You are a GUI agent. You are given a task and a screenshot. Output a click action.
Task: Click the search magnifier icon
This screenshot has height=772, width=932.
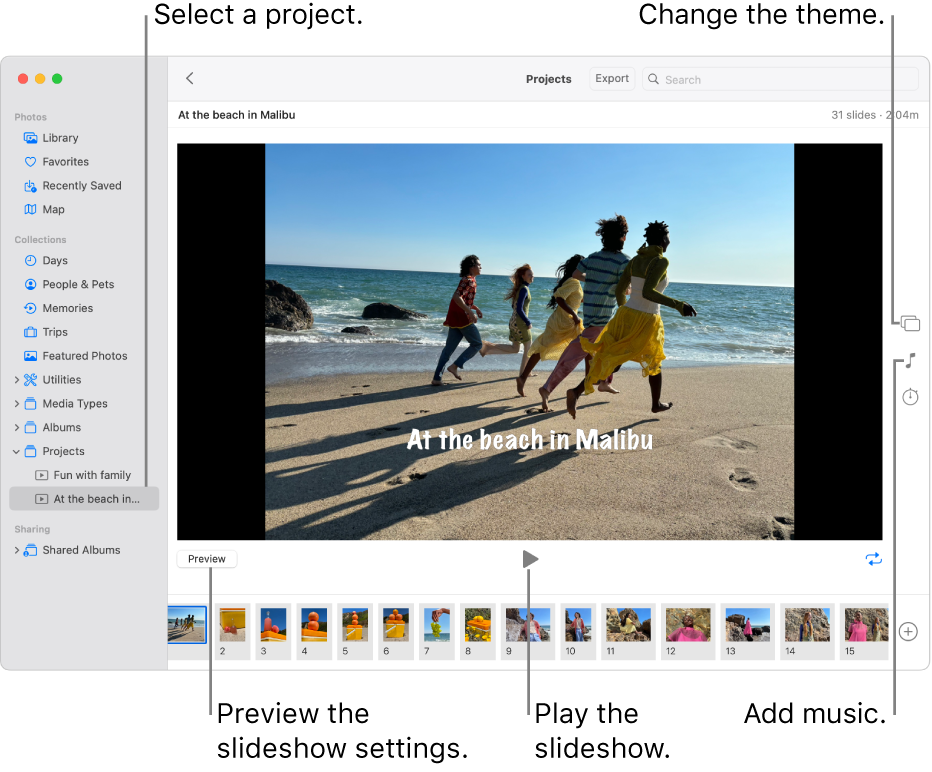click(x=653, y=79)
